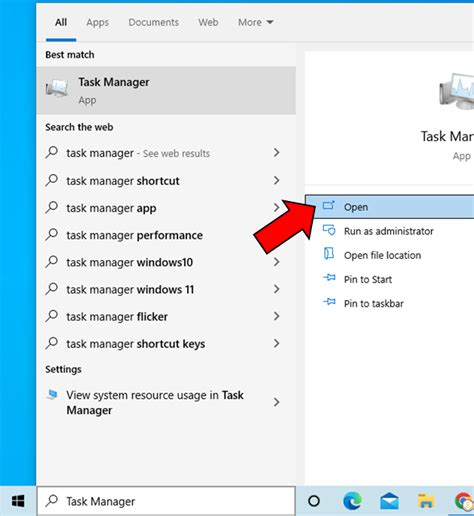Click the Task Manager app icon in Best match
Screen dimensions: 474x516
point(57,89)
